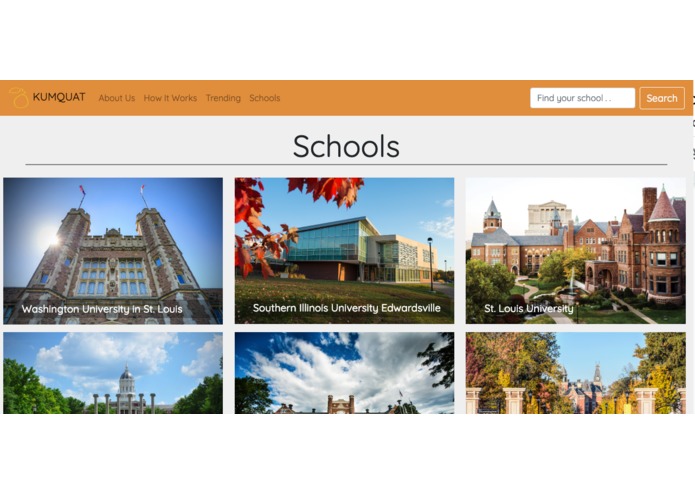Select the autumn trees pillars school thumbnail

point(575,373)
